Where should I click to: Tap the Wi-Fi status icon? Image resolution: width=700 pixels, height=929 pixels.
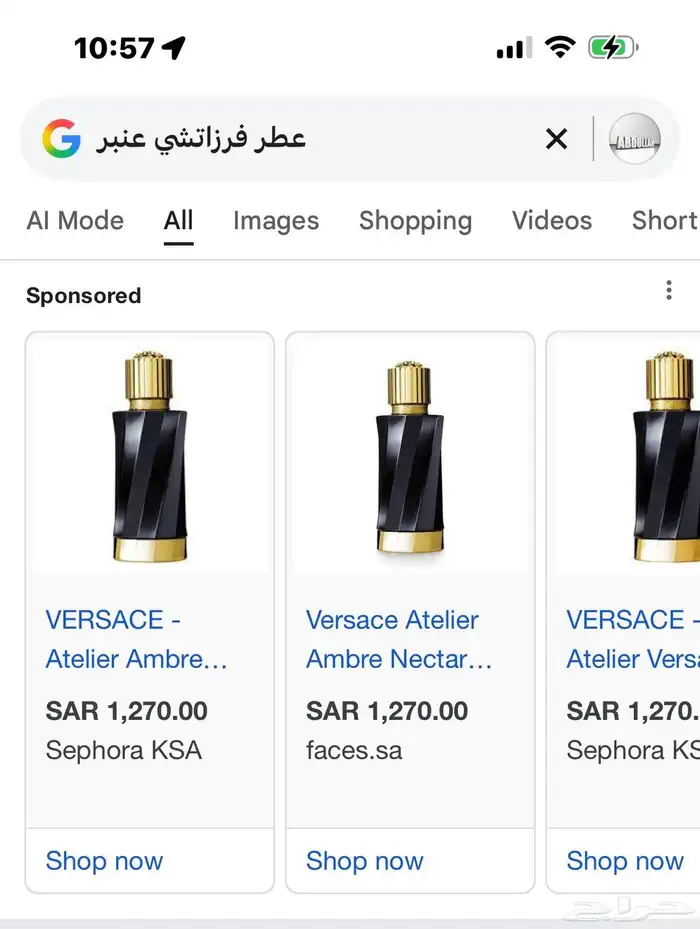[560, 47]
